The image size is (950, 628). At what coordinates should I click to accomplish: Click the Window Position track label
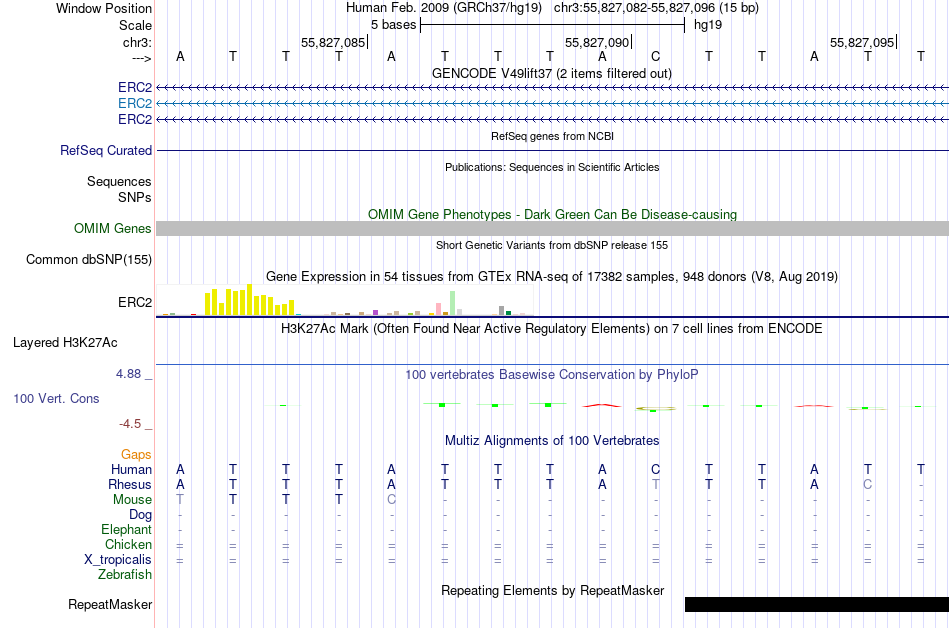[x=104, y=8]
